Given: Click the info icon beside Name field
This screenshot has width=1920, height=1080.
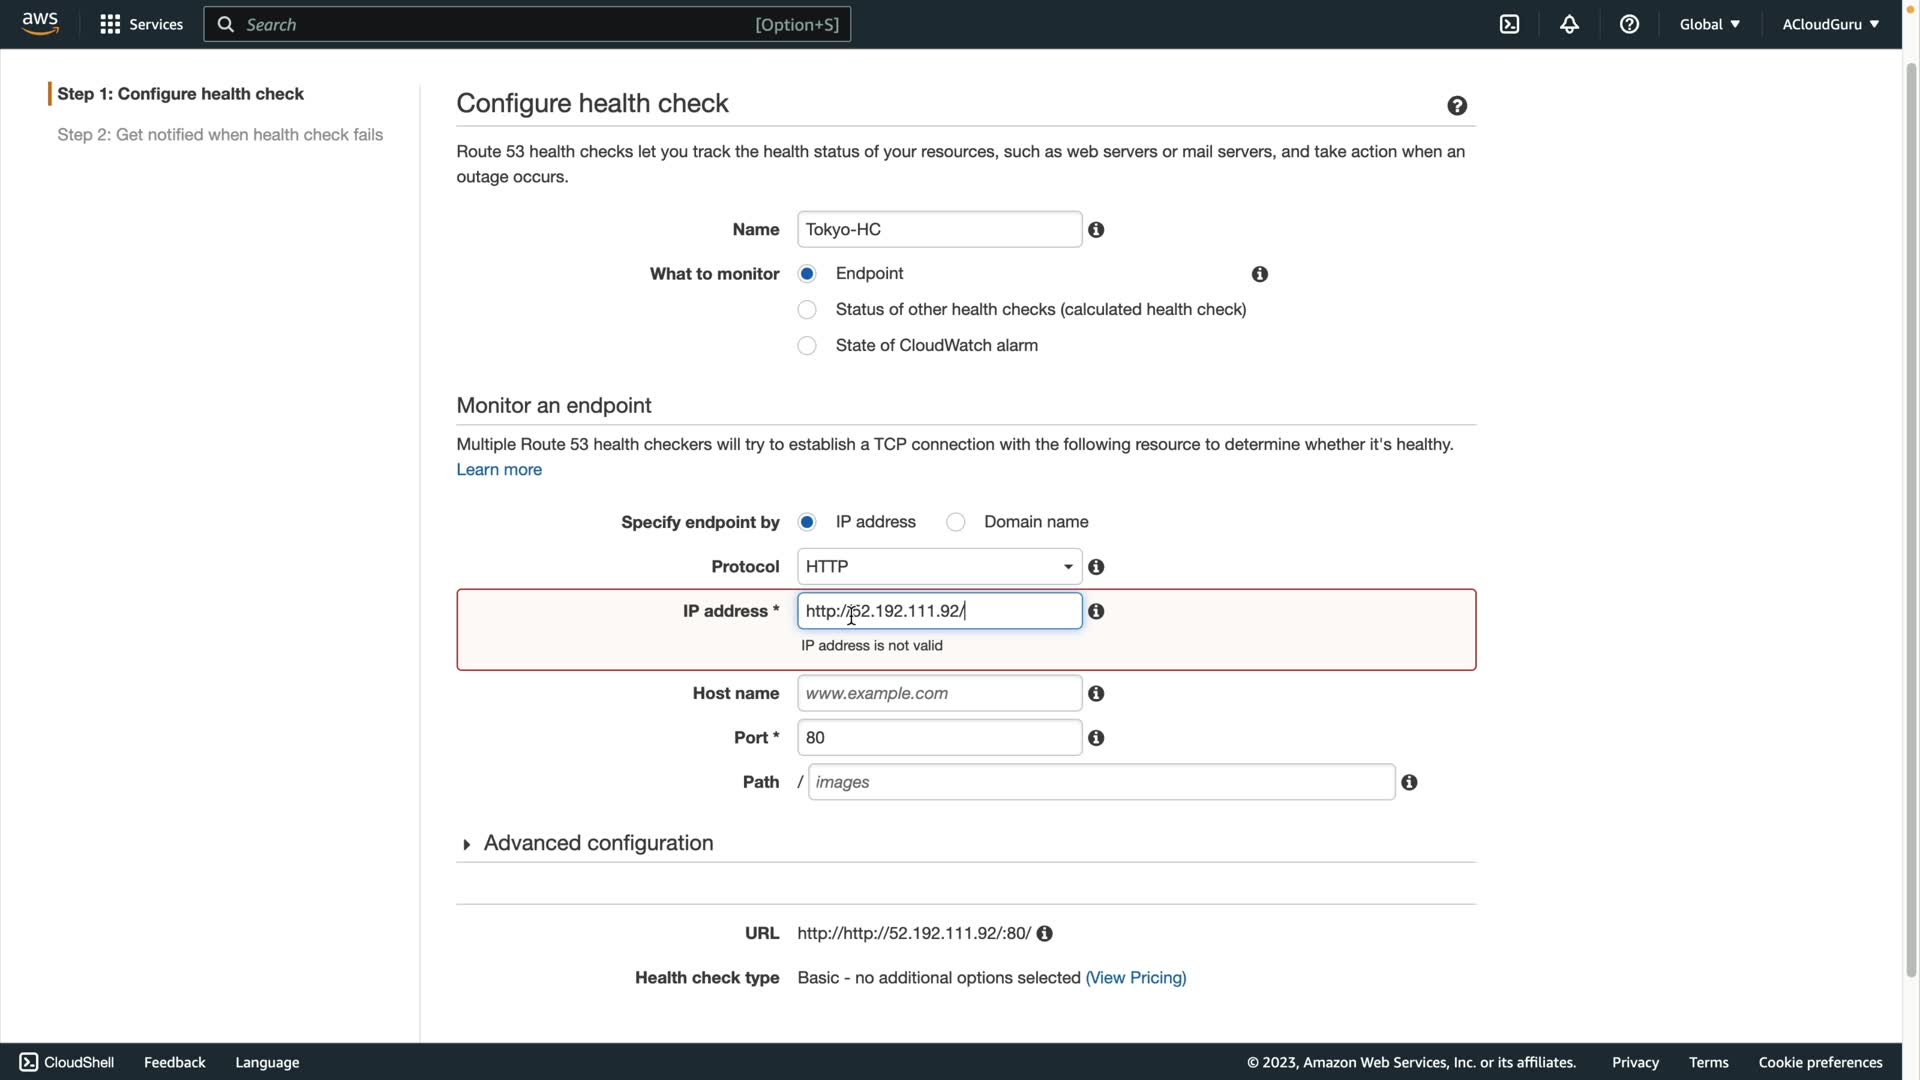Looking at the screenshot, I should tap(1096, 230).
